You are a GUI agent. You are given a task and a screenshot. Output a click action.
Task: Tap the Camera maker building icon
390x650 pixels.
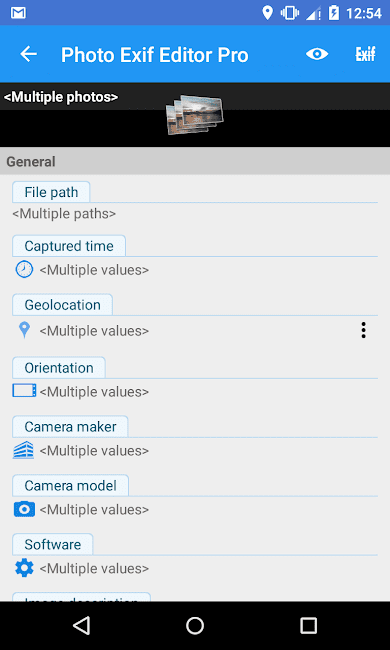(x=24, y=450)
